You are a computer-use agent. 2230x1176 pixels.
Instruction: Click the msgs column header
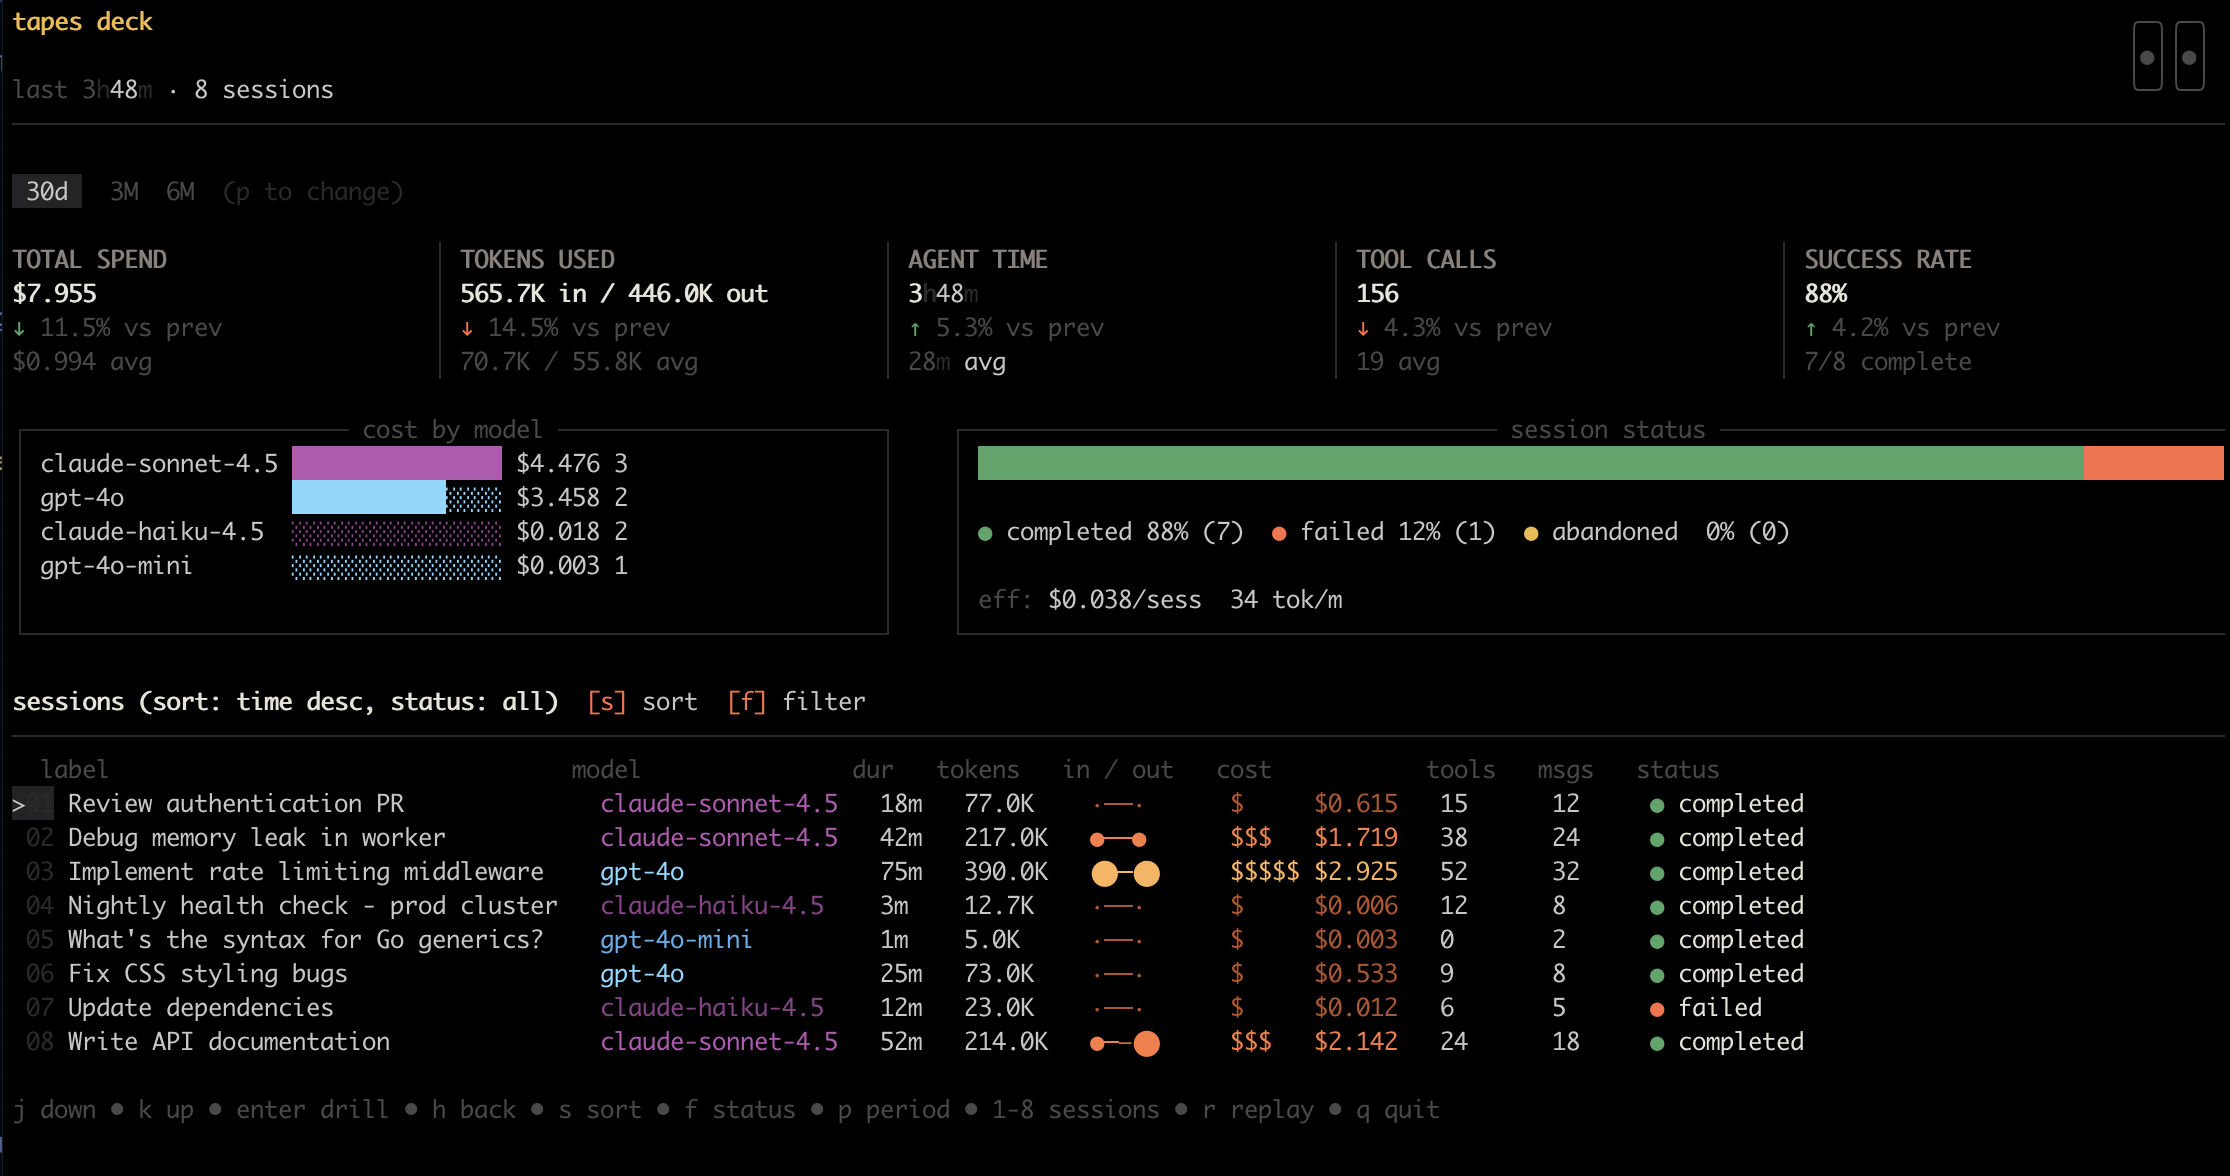[1565, 769]
